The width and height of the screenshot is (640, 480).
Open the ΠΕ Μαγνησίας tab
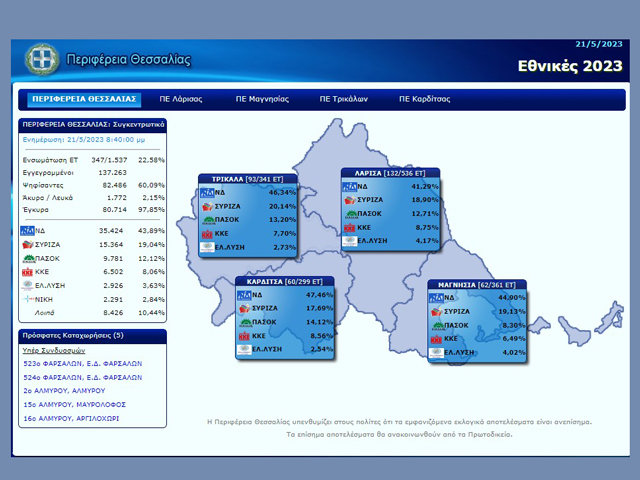coord(262,100)
